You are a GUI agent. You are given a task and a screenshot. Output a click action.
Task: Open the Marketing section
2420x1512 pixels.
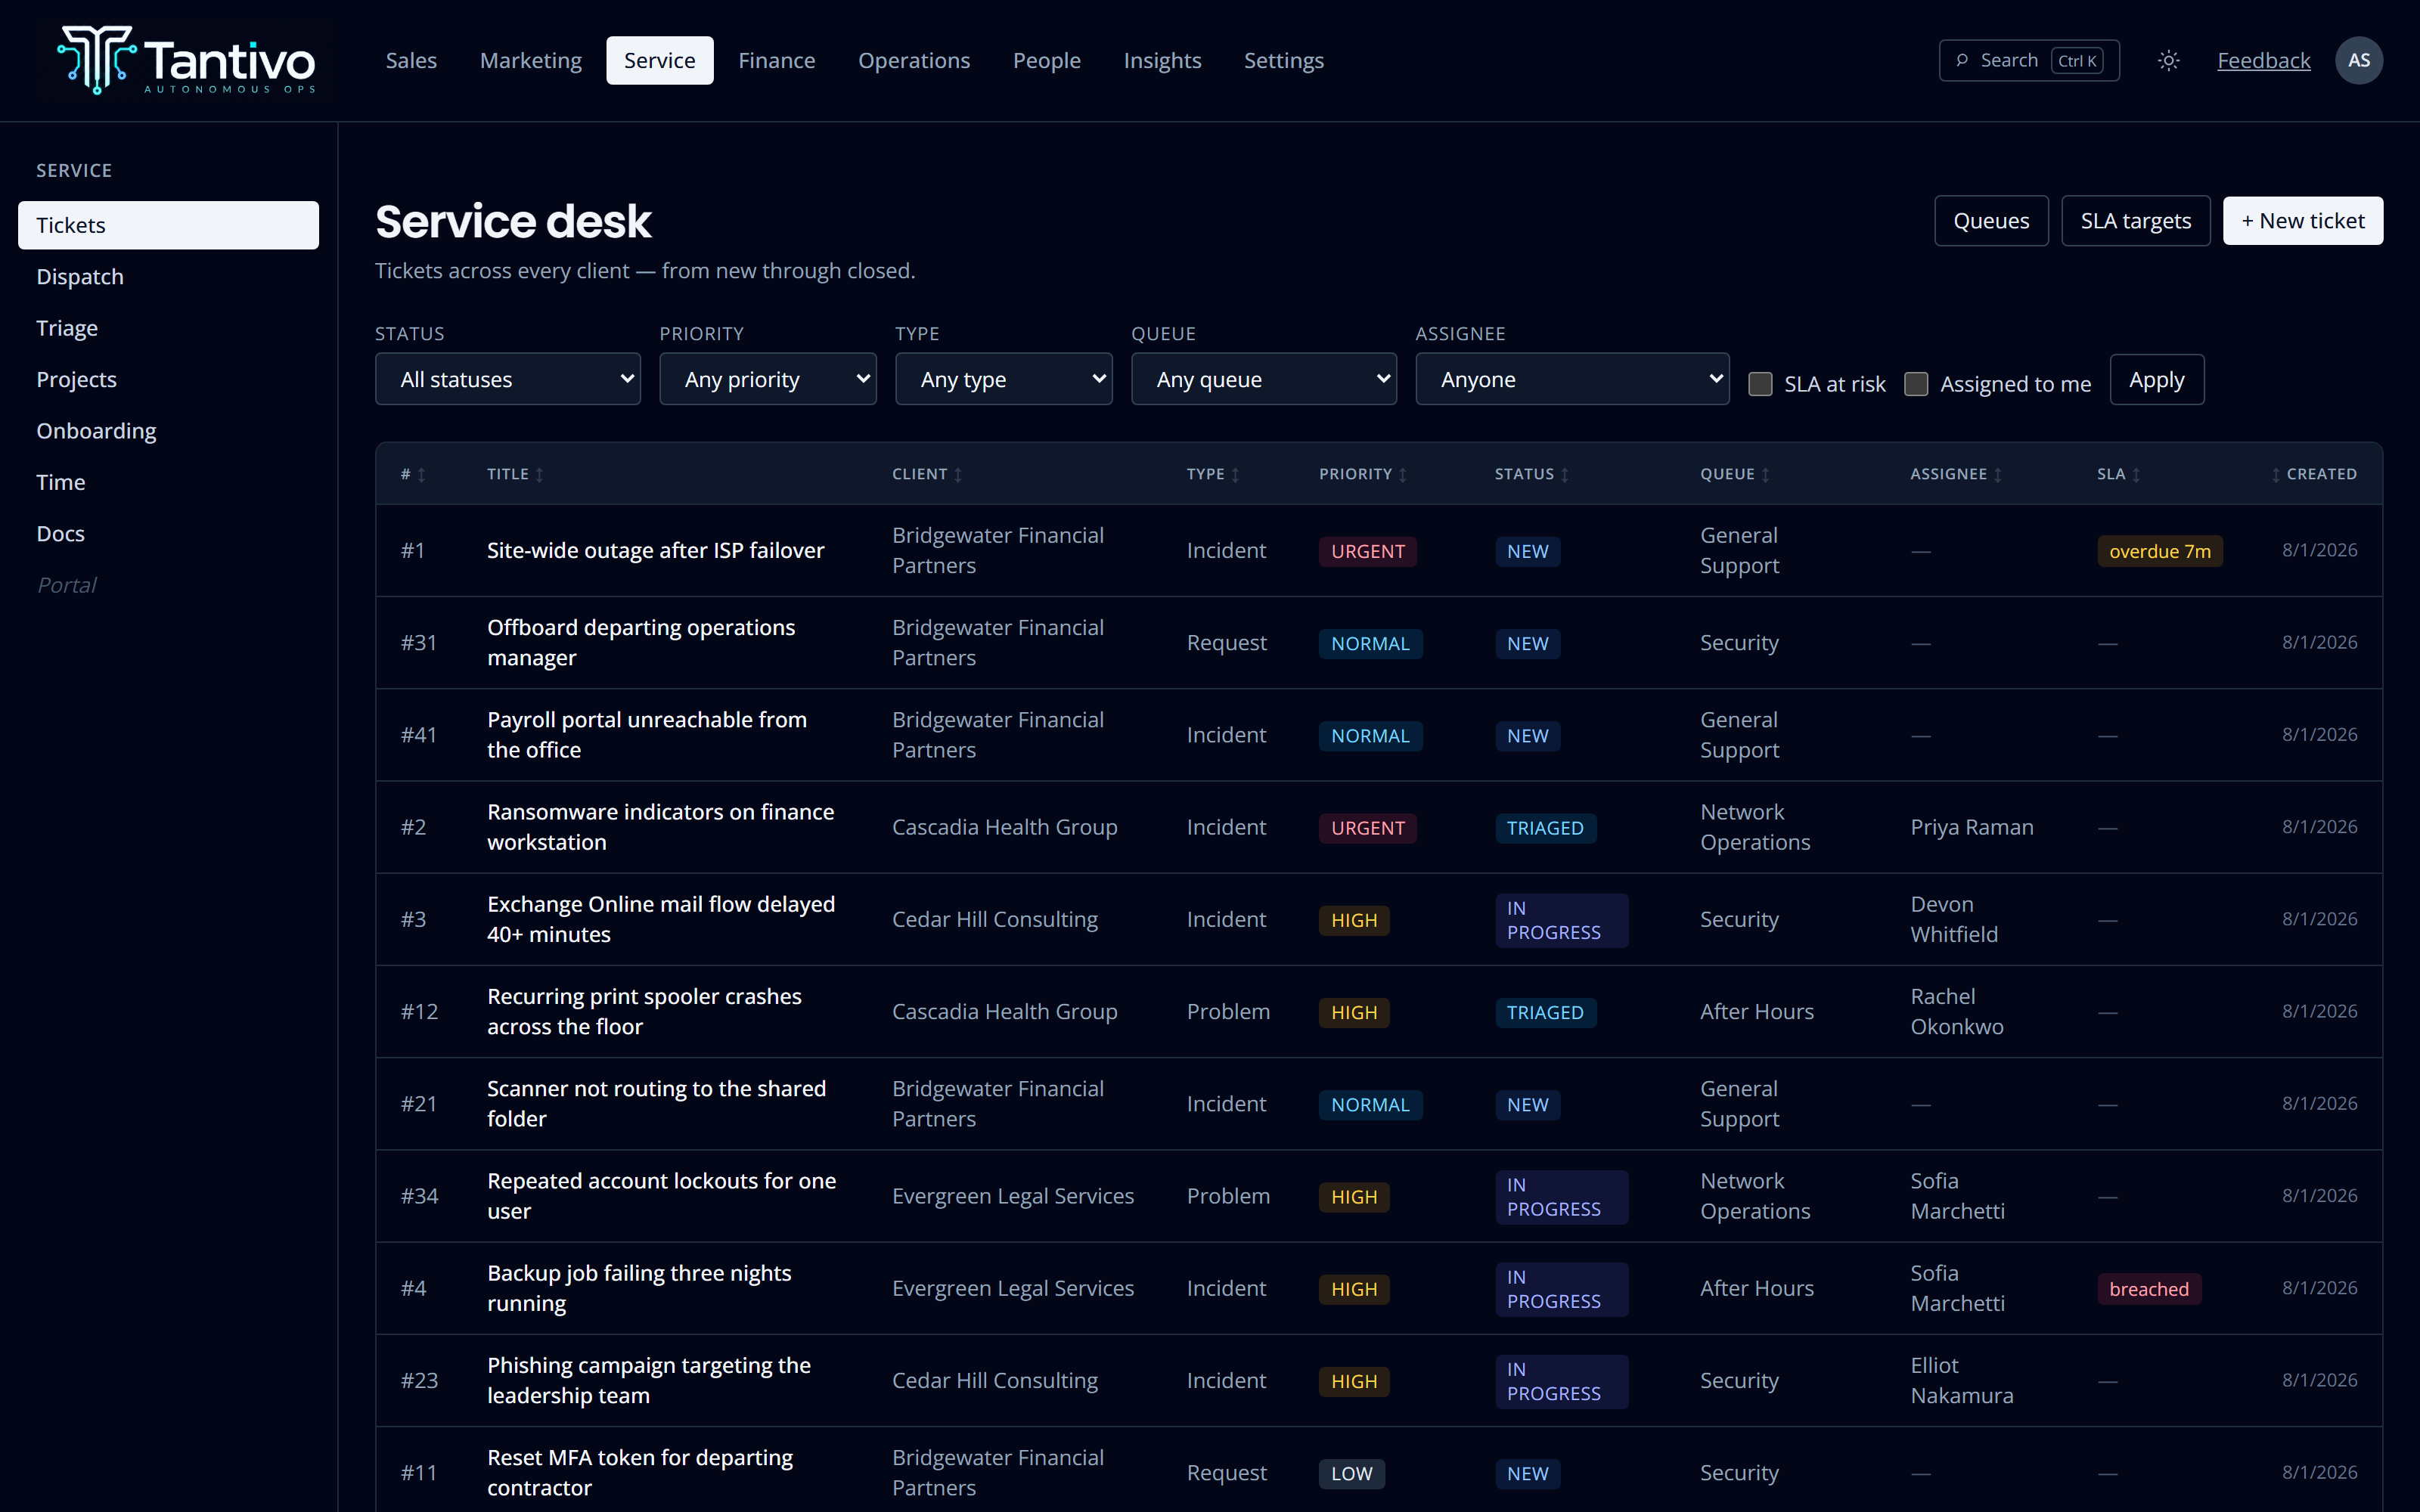click(531, 60)
